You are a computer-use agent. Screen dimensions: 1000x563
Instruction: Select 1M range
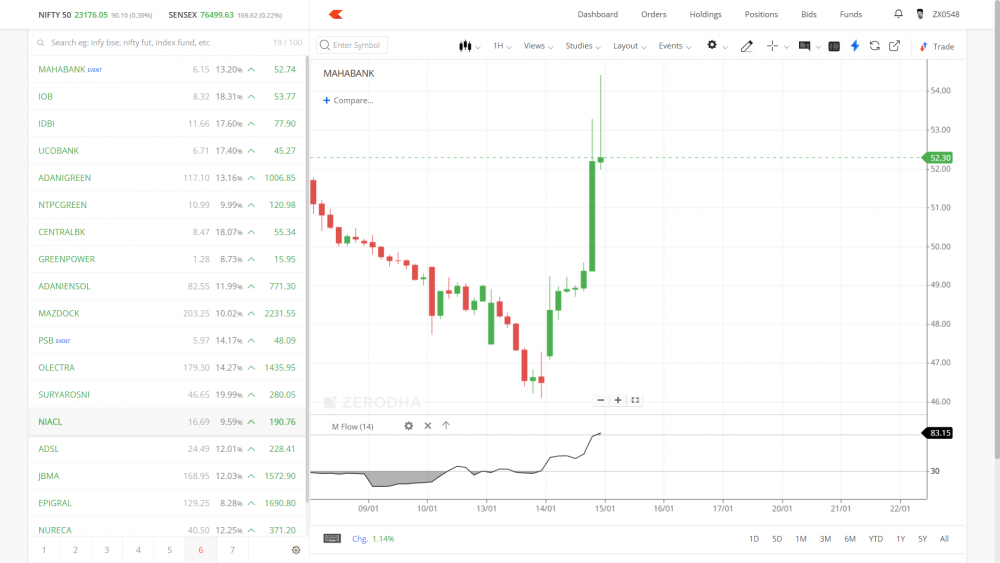click(801, 539)
